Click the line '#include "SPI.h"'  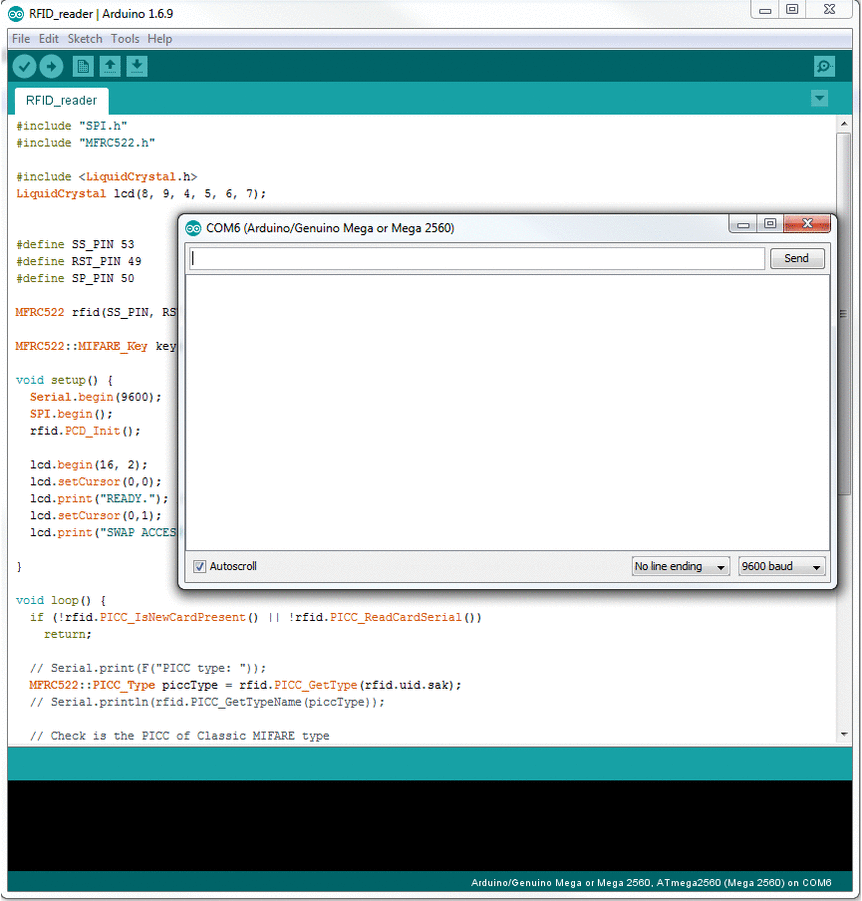click(x=72, y=126)
